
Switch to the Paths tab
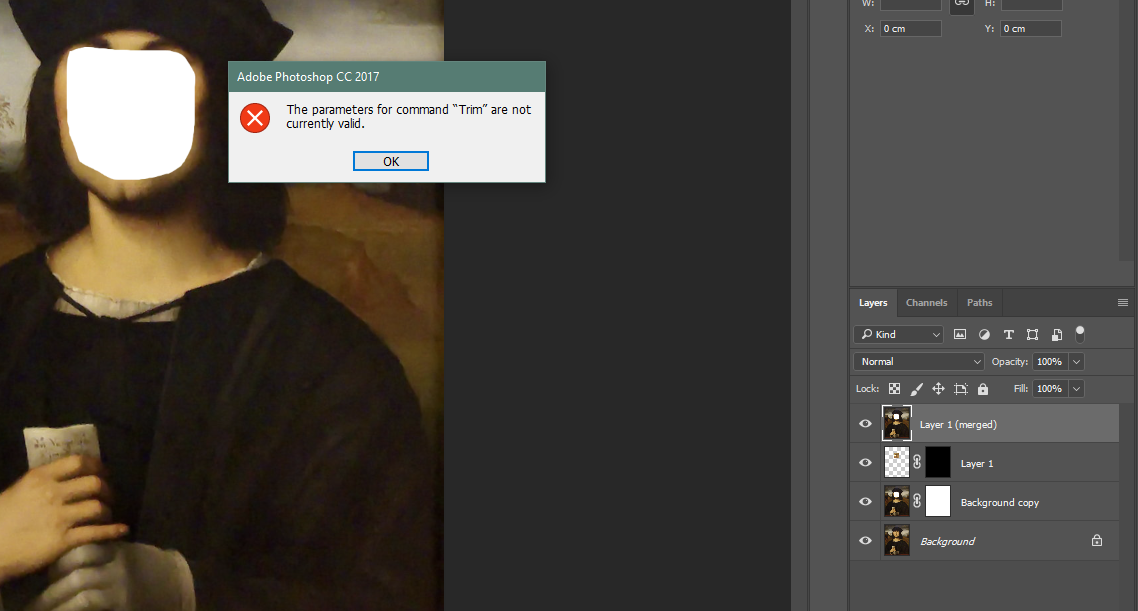tap(979, 303)
